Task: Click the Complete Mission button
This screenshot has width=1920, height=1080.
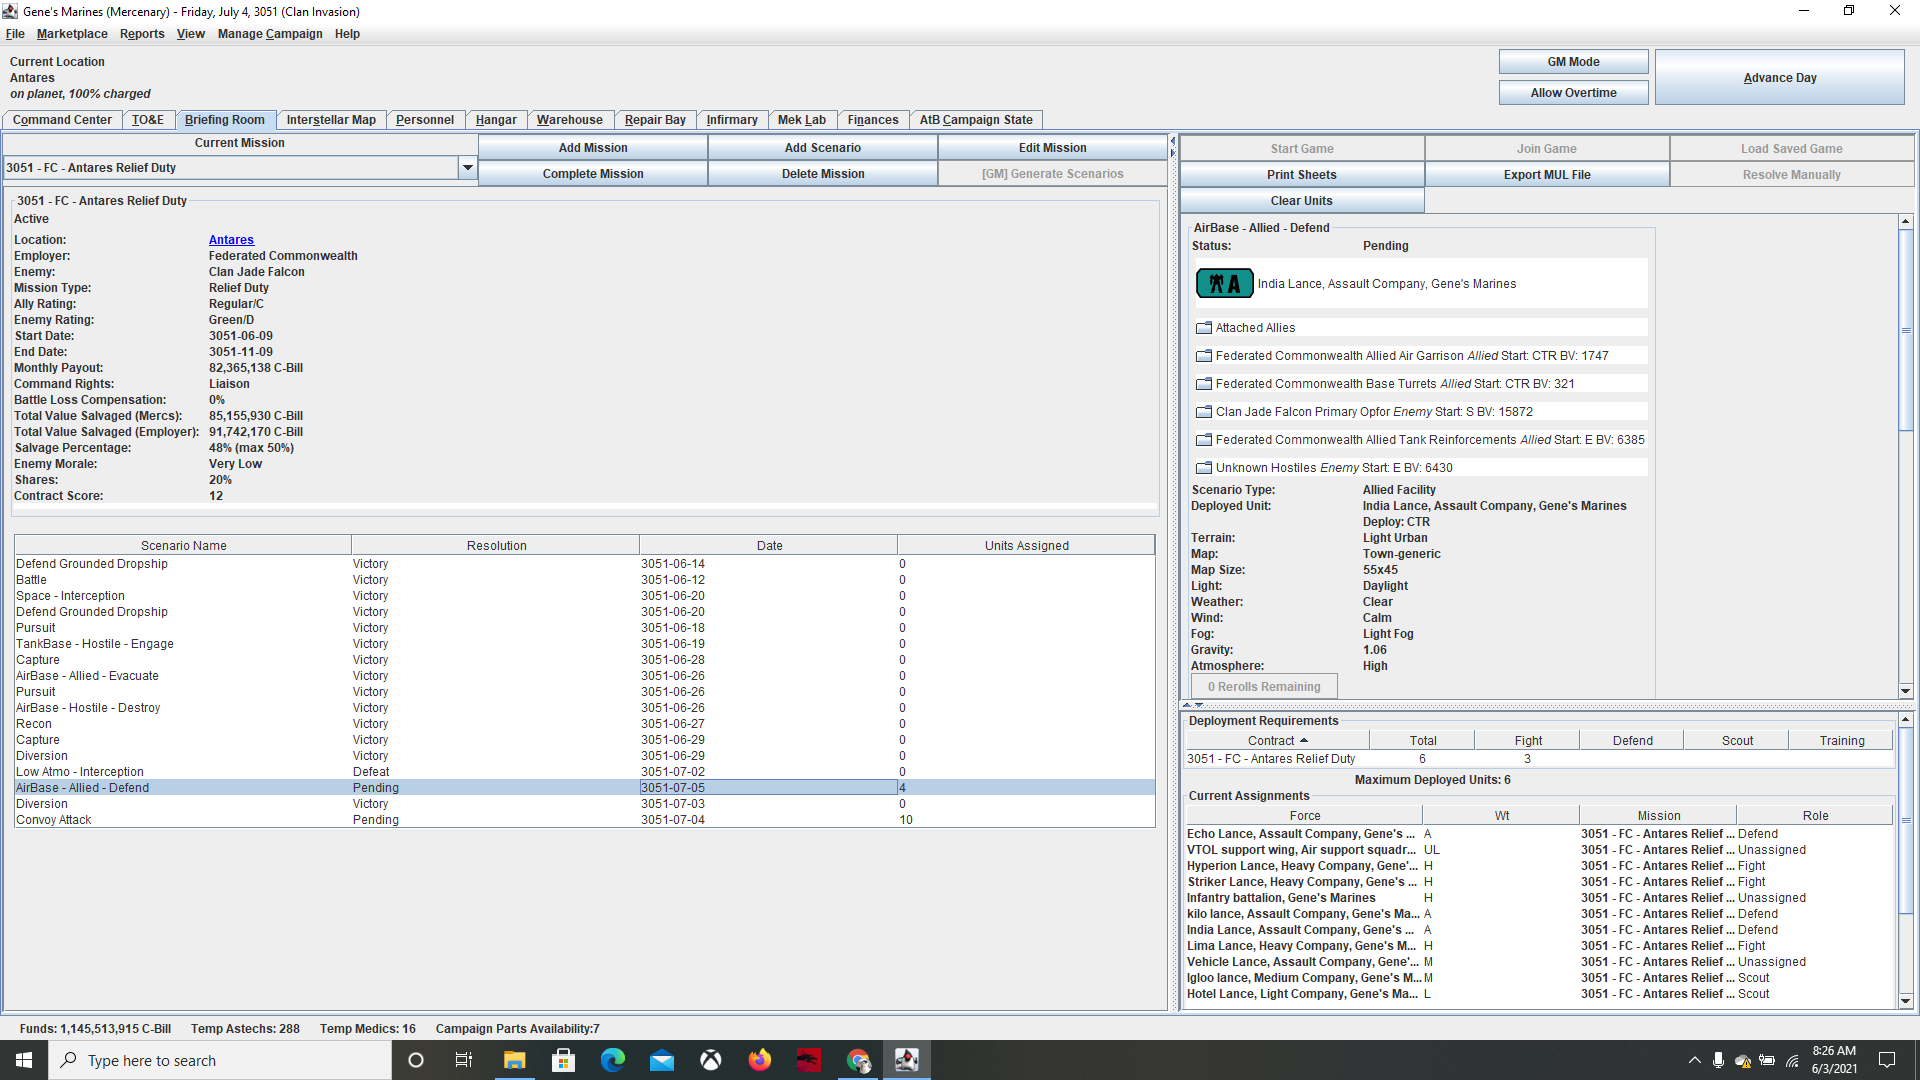Action: (x=593, y=174)
